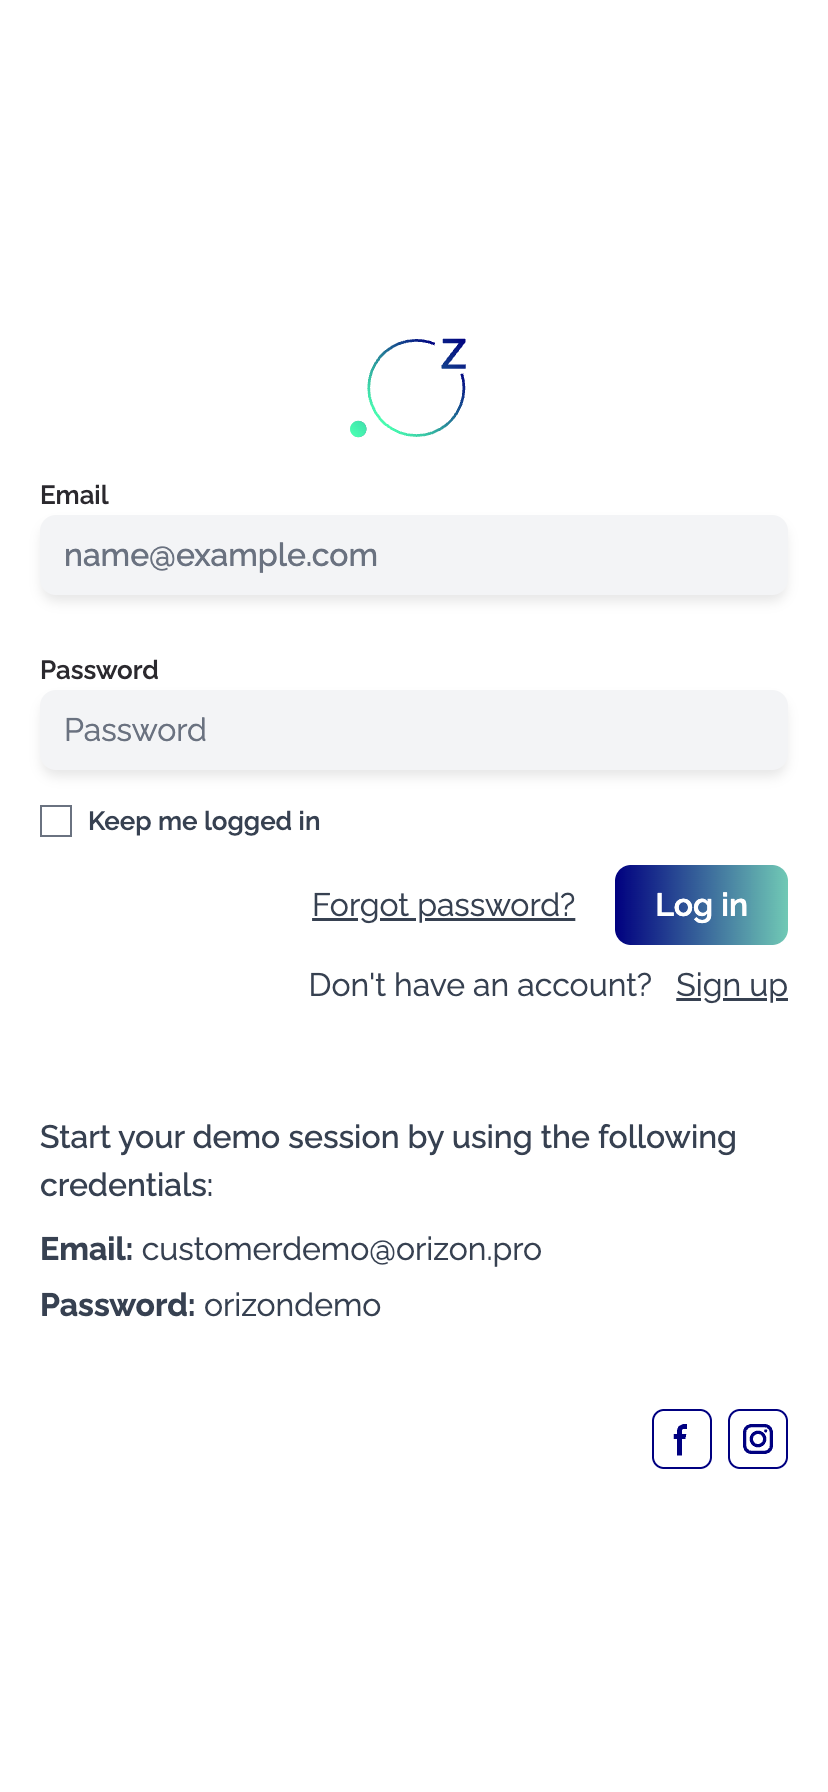828x1792 pixels.
Task: Click the "Don't have an account?" text
Action: pyautogui.click(x=480, y=985)
